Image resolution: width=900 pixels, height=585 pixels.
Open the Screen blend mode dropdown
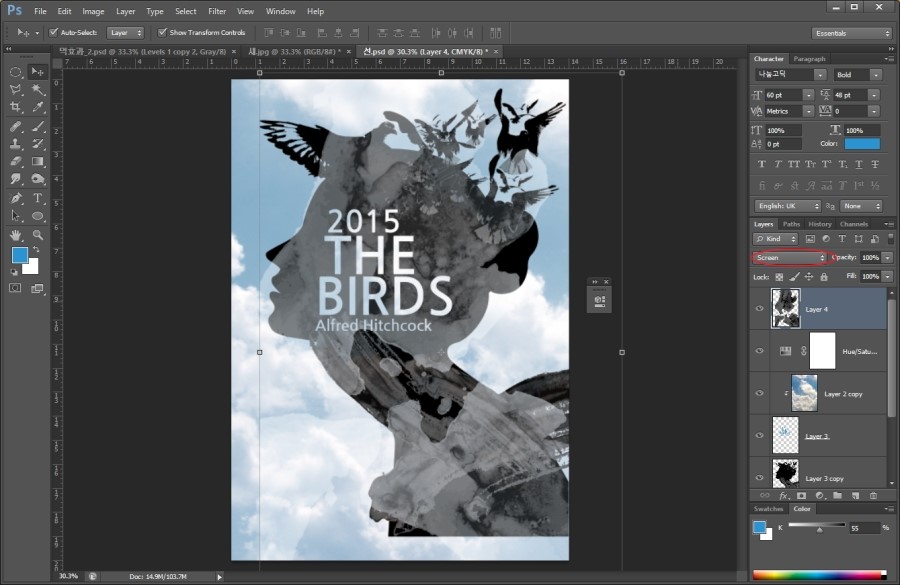(x=791, y=258)
